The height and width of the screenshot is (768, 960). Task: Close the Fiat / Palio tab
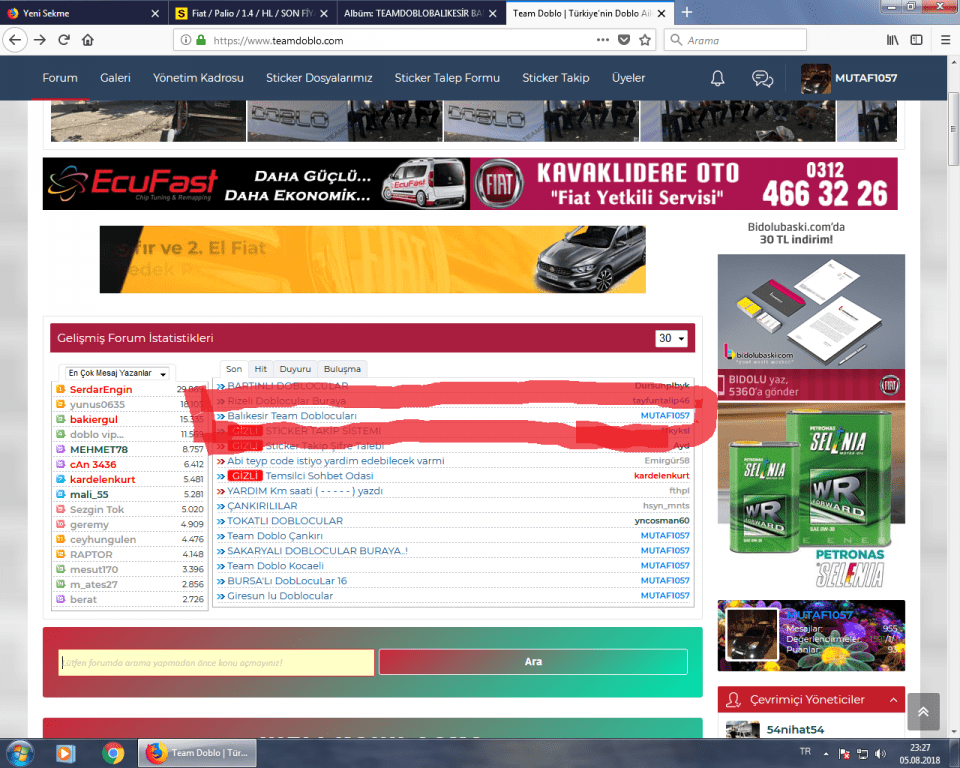(324, 13)
